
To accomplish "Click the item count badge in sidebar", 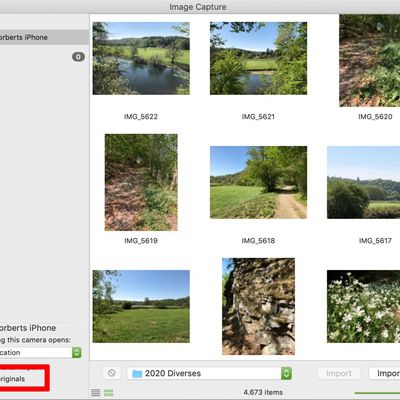I will [x=78, y=57].
